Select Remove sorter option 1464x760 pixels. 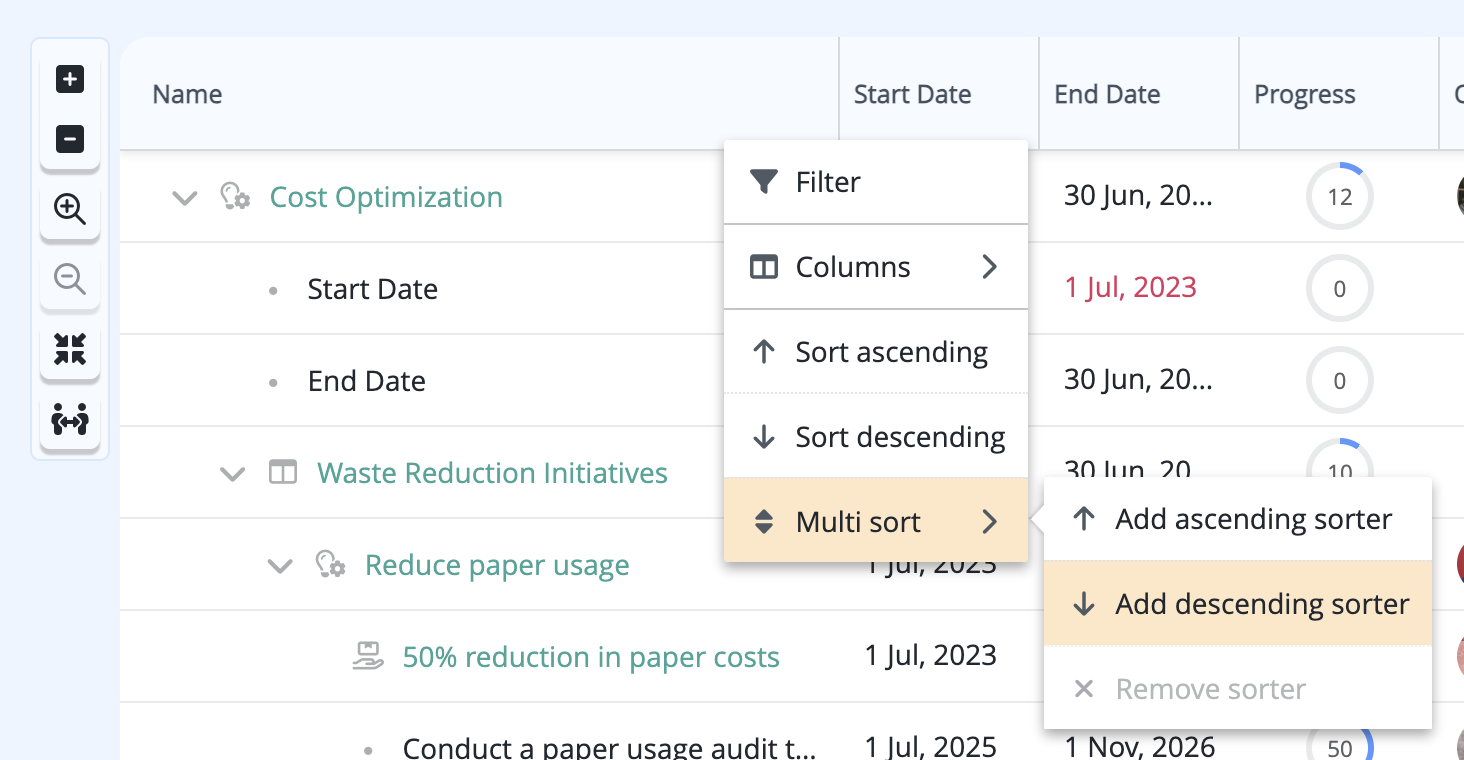coord(1238,688)
